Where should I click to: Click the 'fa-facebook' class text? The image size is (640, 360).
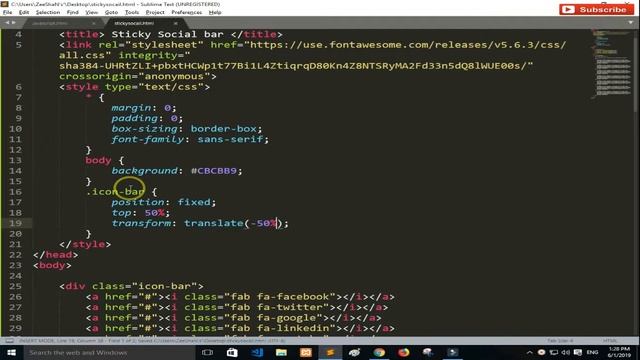(x=293, y=297)
